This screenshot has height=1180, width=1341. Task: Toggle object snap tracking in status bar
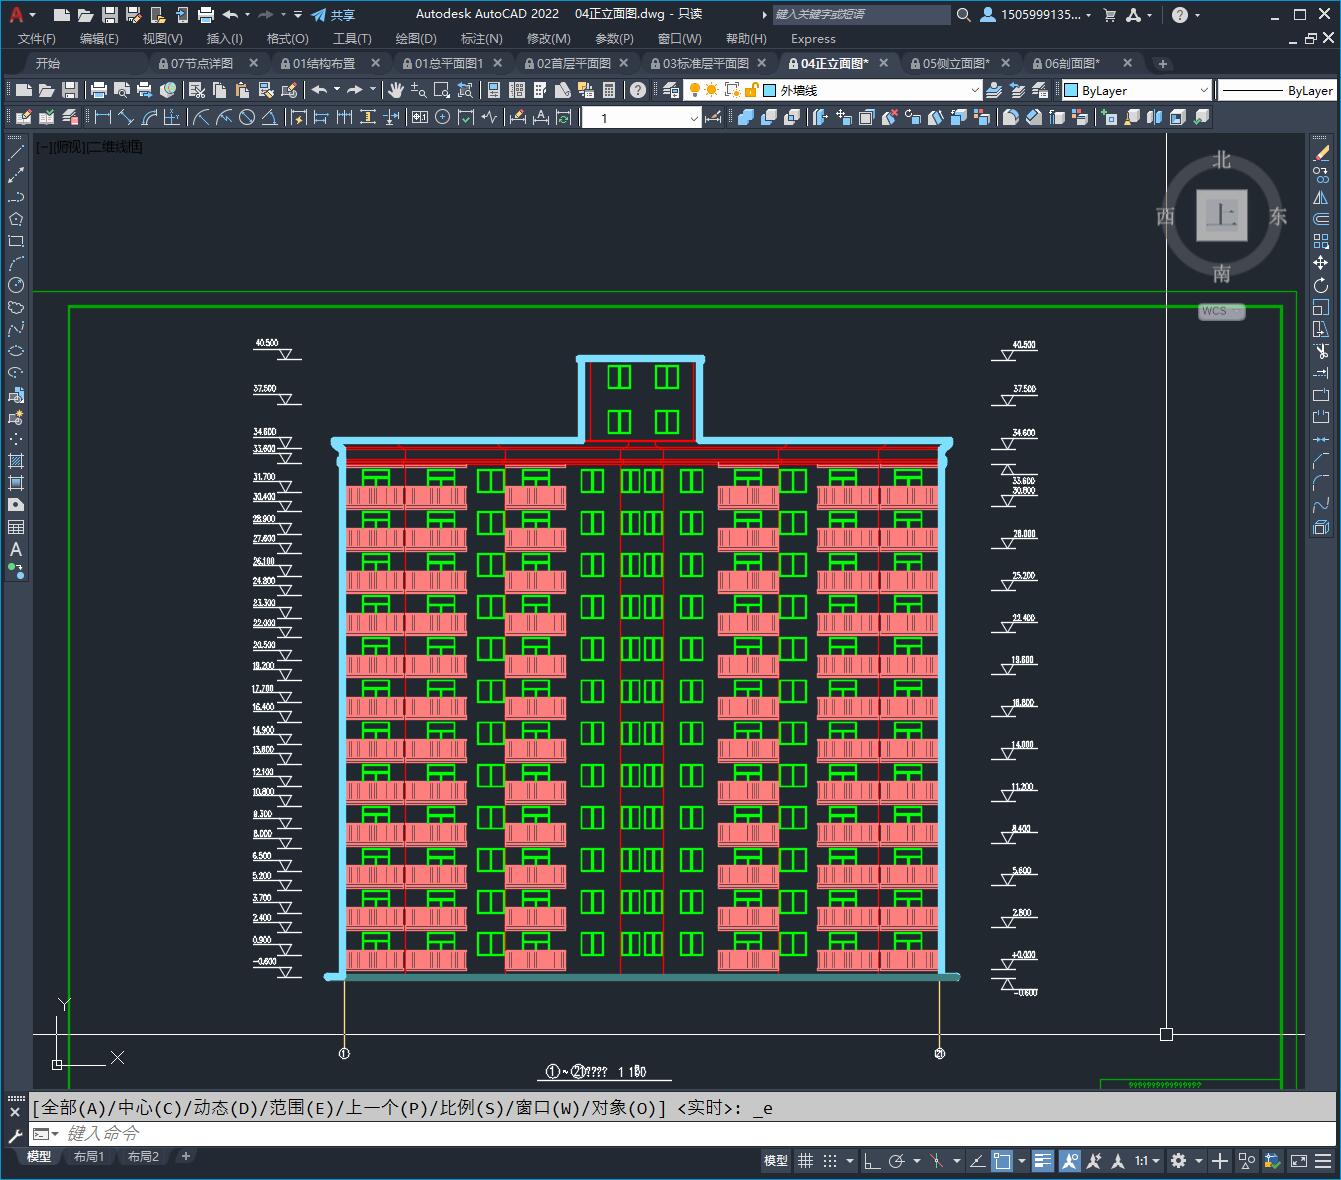[978, 1161]
